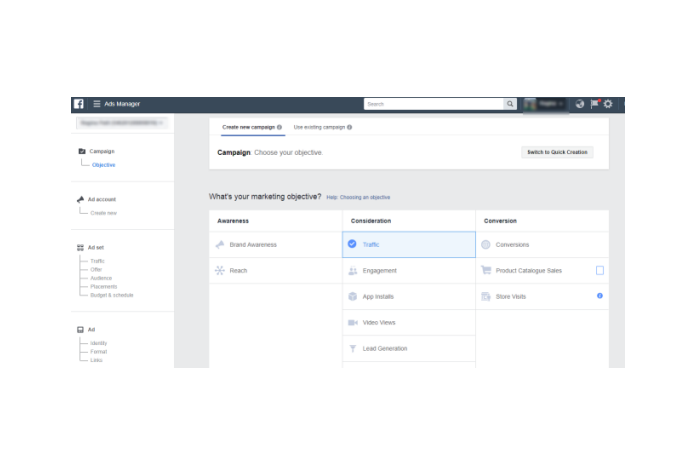The width and height of the screenshot is (696, 464).
Task: Pick the Engagement objective
Action: pos(379,271)
